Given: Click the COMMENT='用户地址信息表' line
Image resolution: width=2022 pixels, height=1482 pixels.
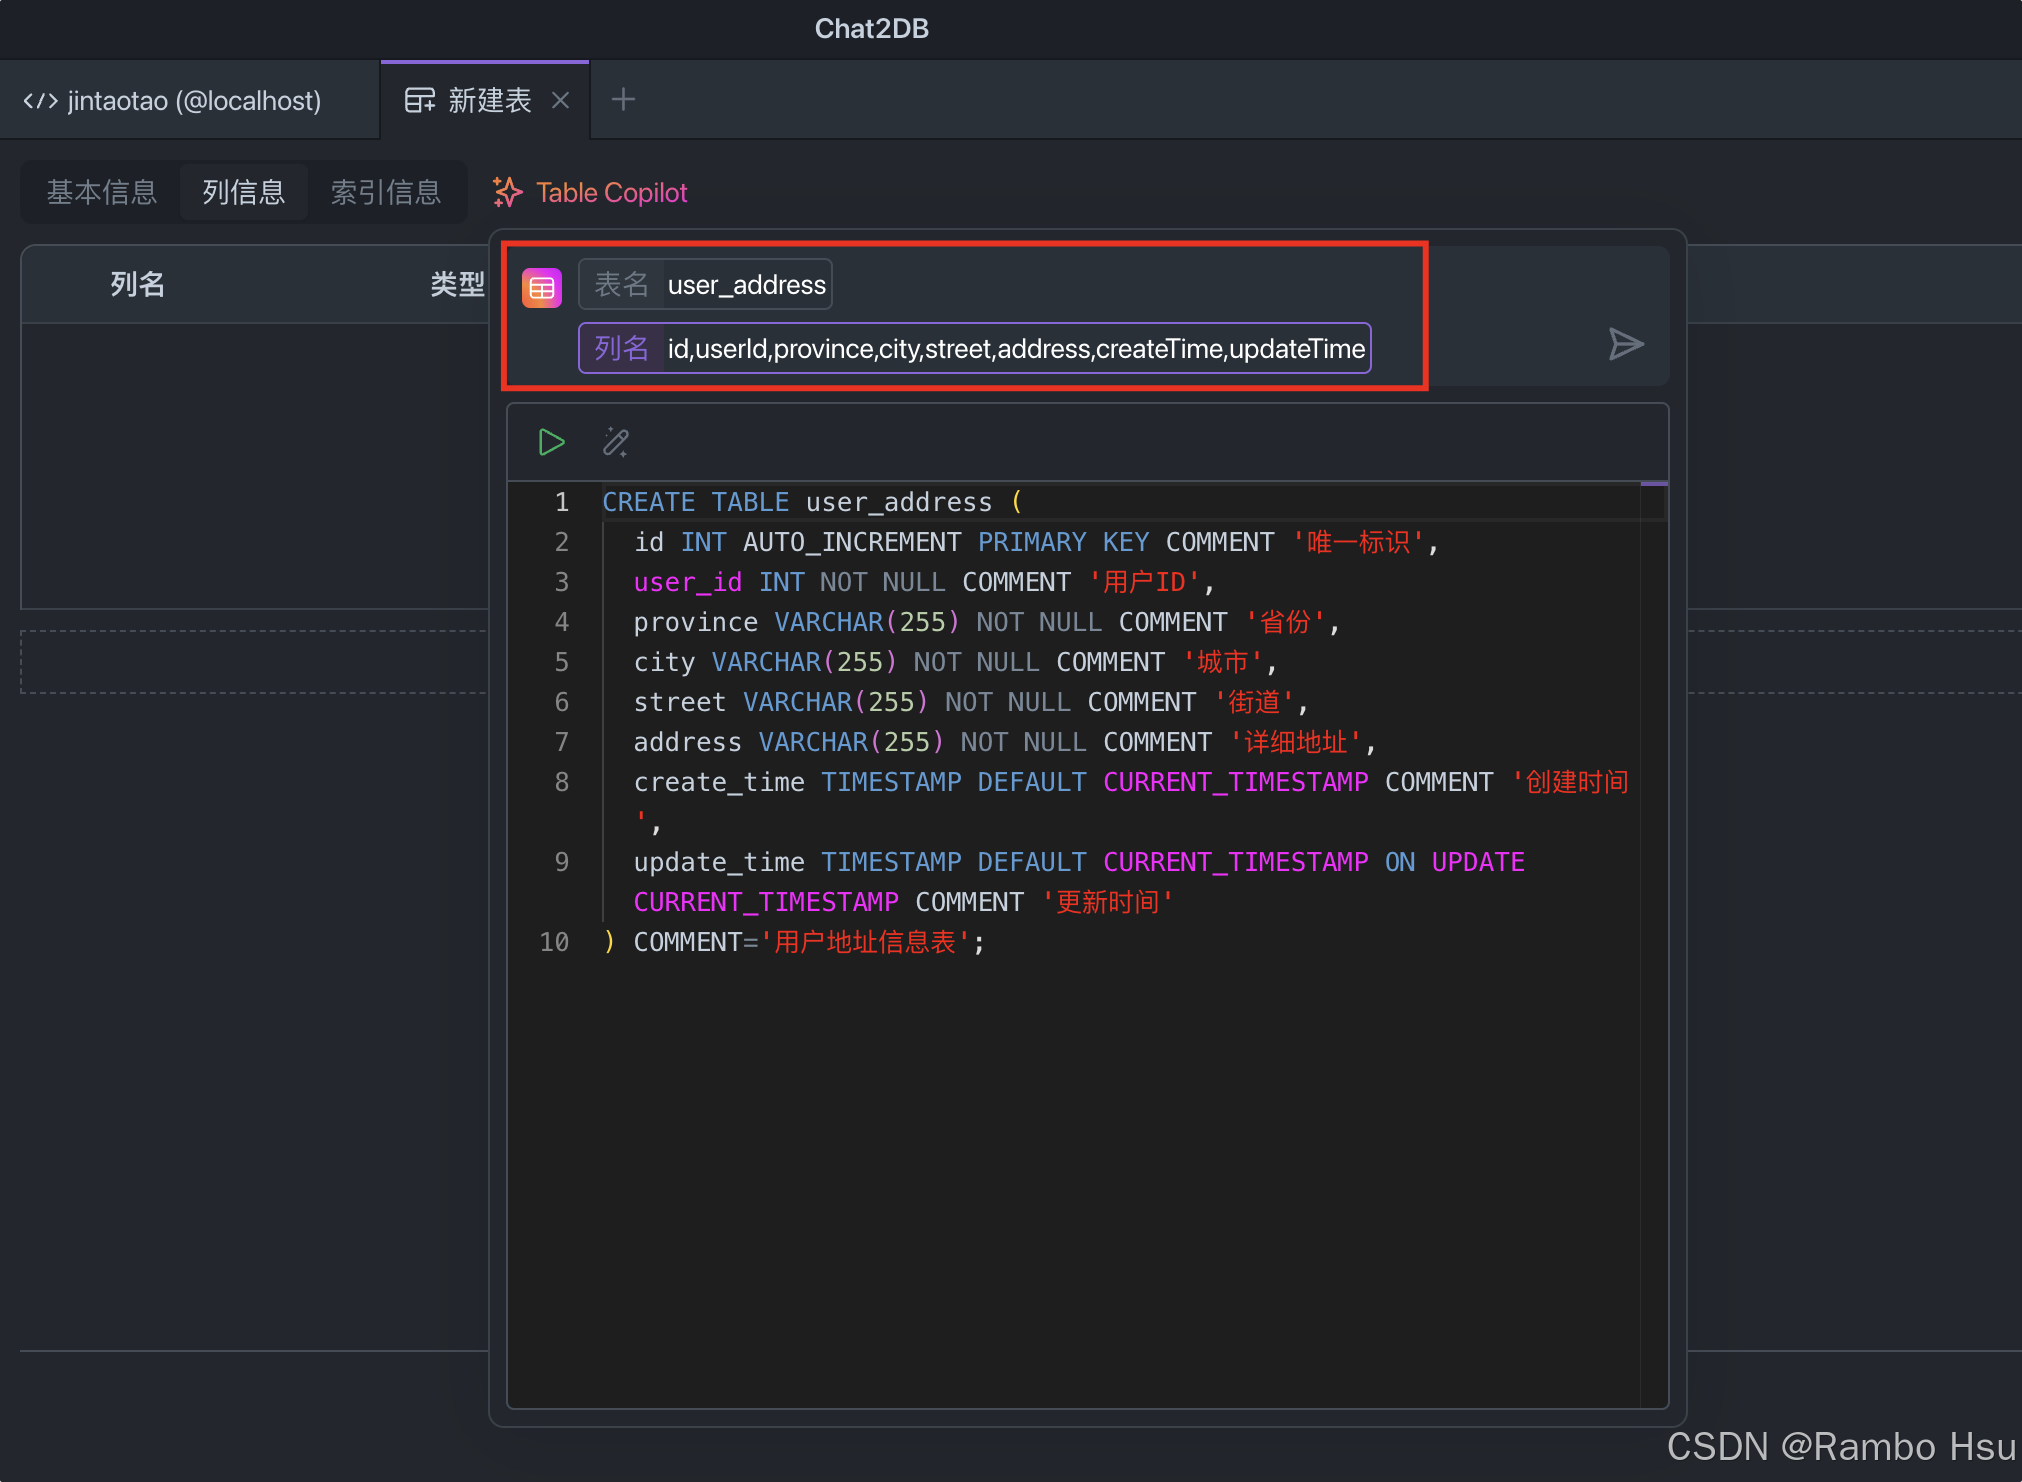Looking at the screenshot, I should coord(794,942).
